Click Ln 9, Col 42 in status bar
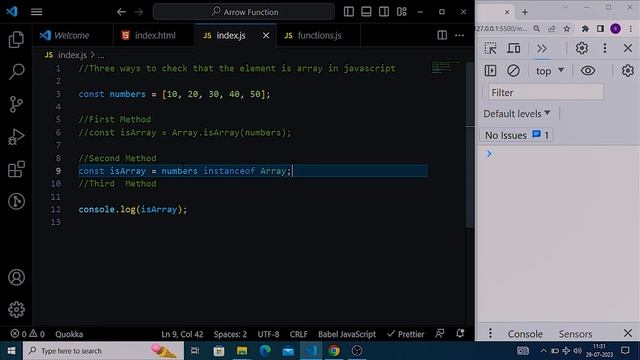Screen dimensions: 640x360 pos(182,334)
